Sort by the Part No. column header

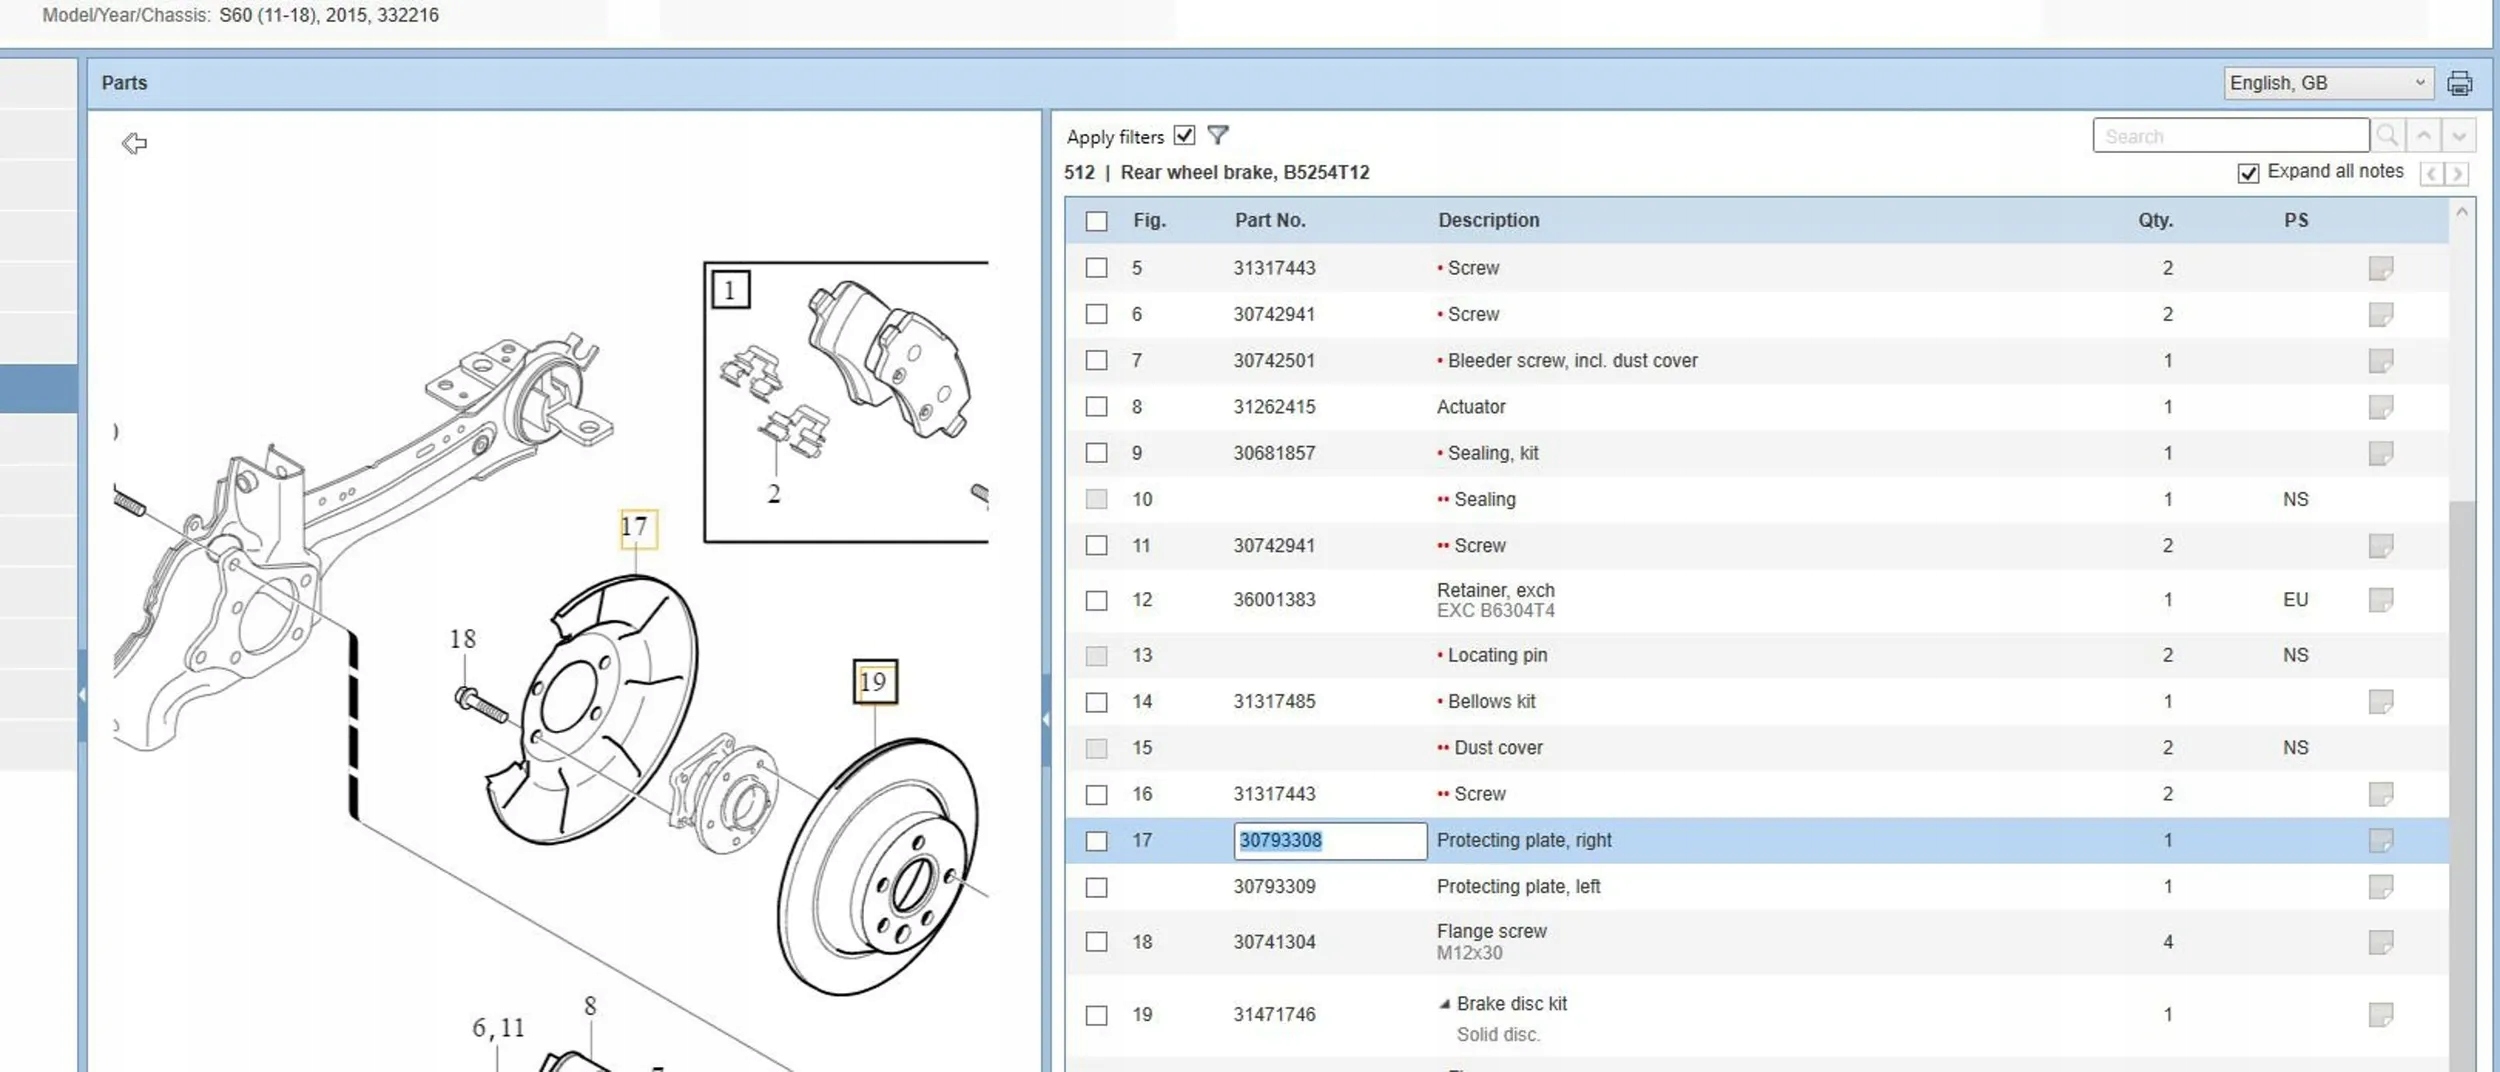pyautogui.click(x=1269, y=220)
